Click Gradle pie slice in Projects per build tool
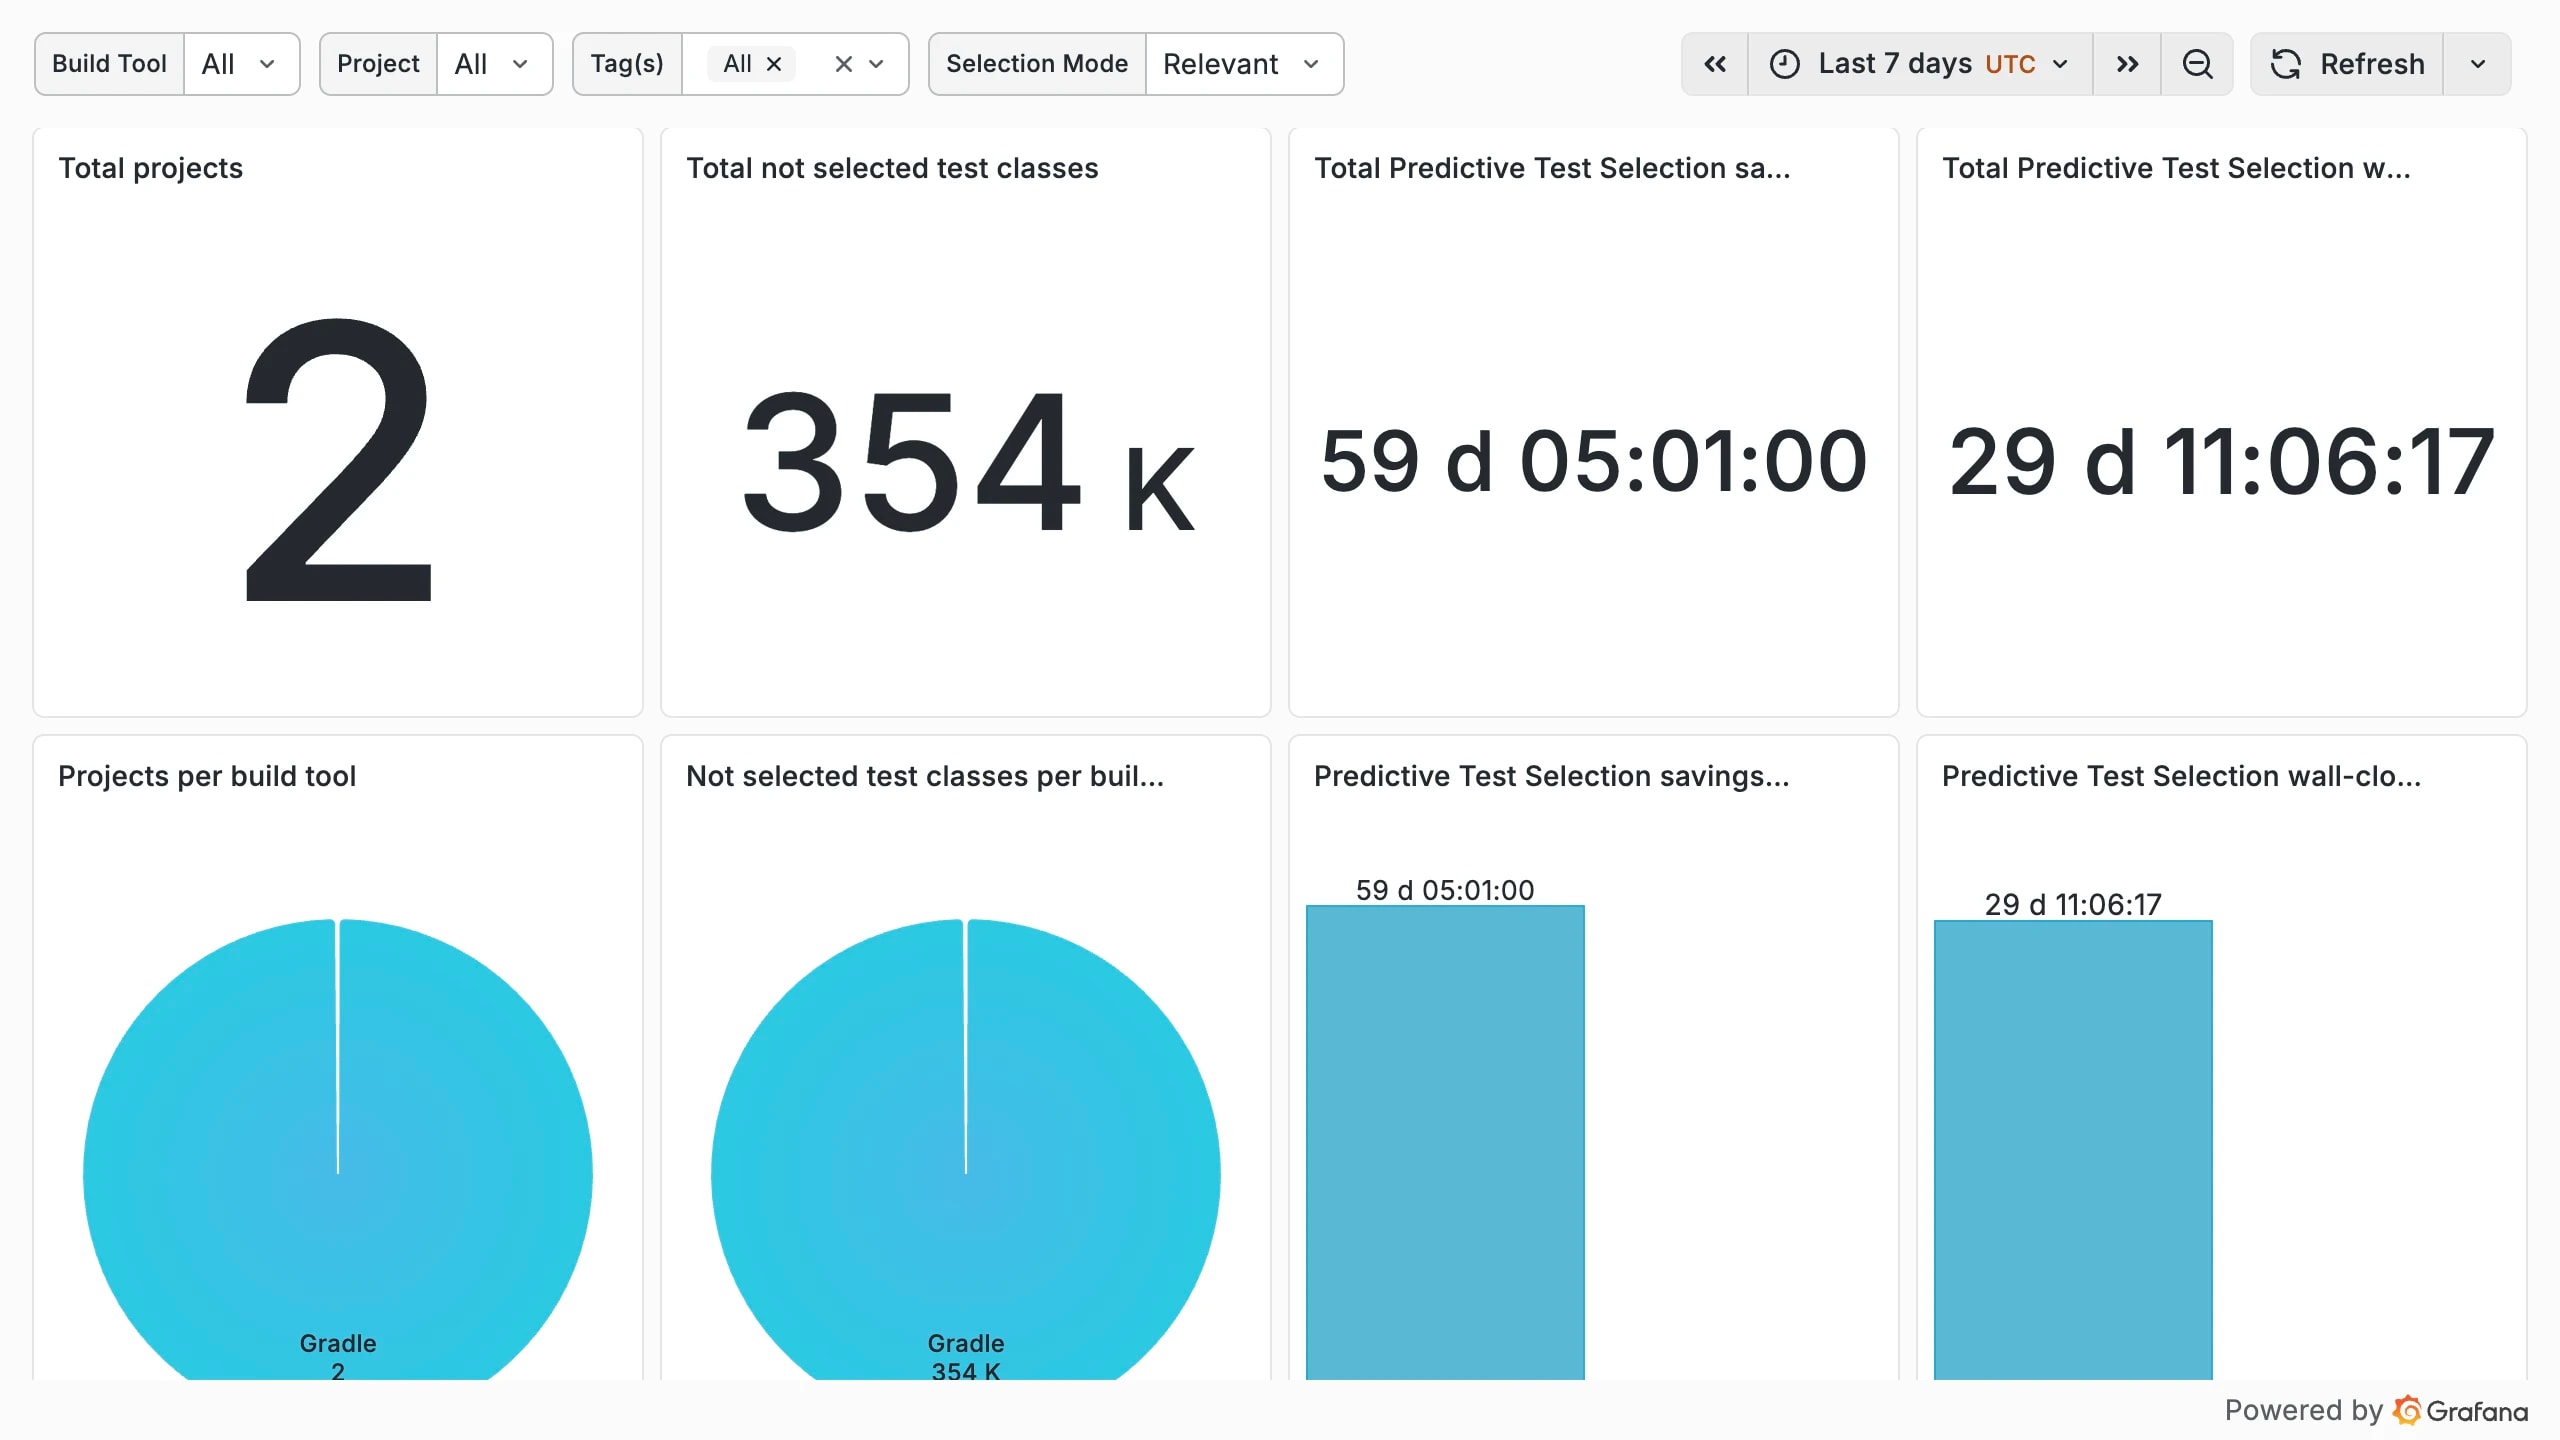The image size is (2560, 1440). click(x=338, y=1150)
